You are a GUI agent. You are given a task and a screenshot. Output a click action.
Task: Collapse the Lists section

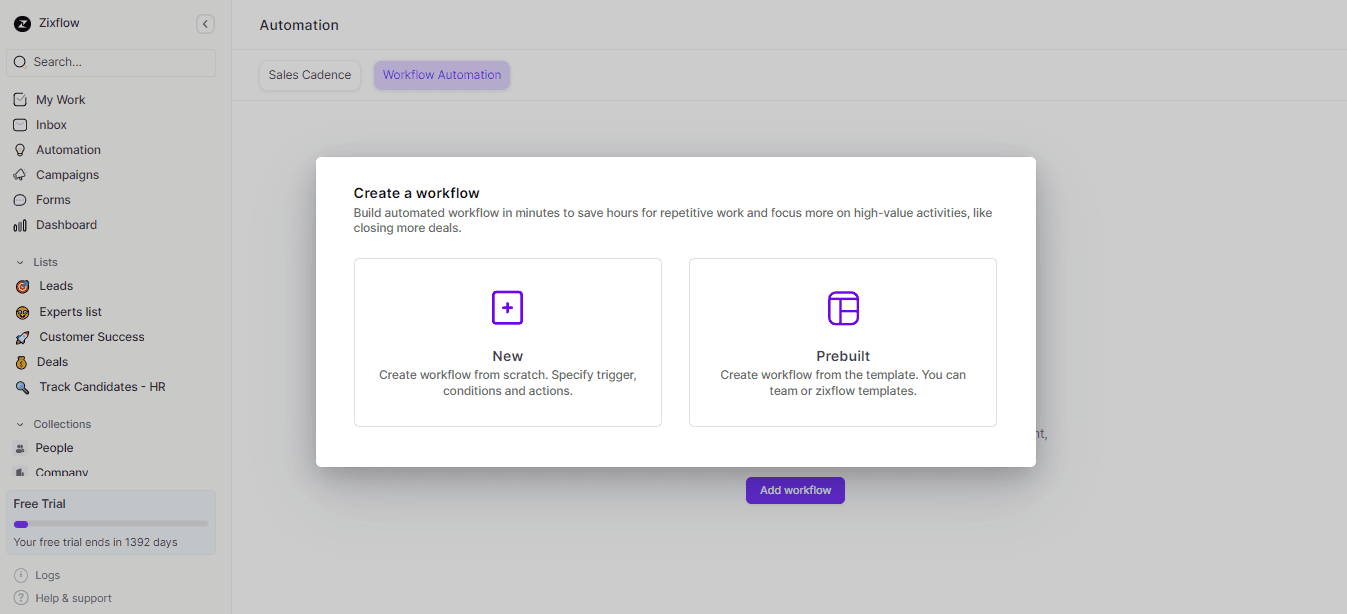(x=18, y=261)
